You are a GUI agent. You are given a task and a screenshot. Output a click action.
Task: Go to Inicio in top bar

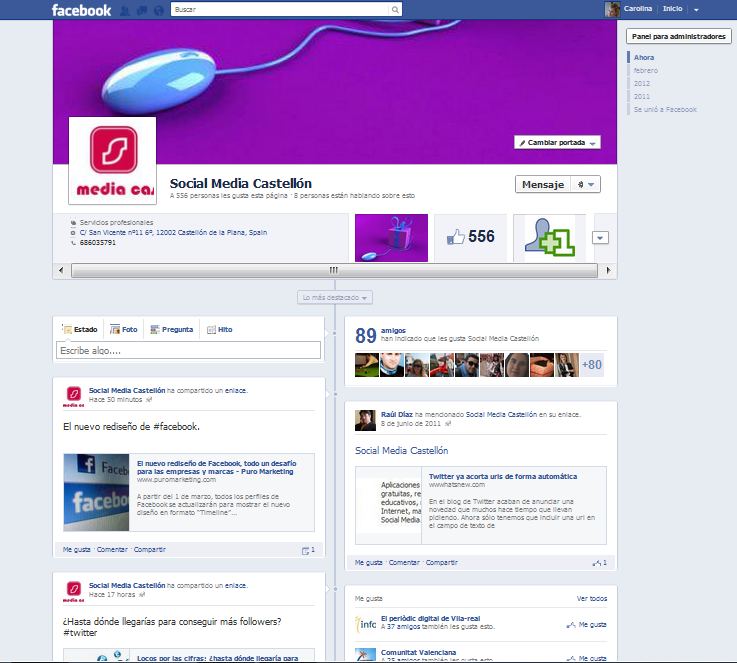pos(673,8)
